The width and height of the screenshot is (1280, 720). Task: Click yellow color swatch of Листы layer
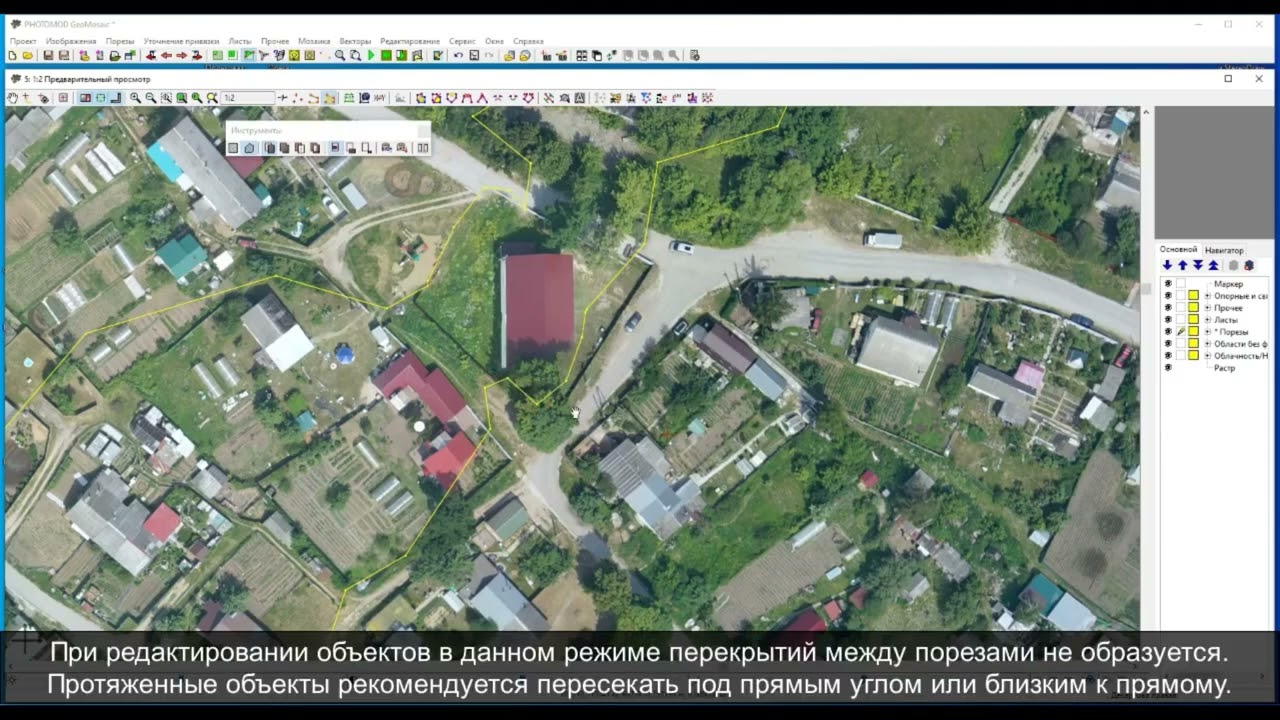tap(1193, 320)
